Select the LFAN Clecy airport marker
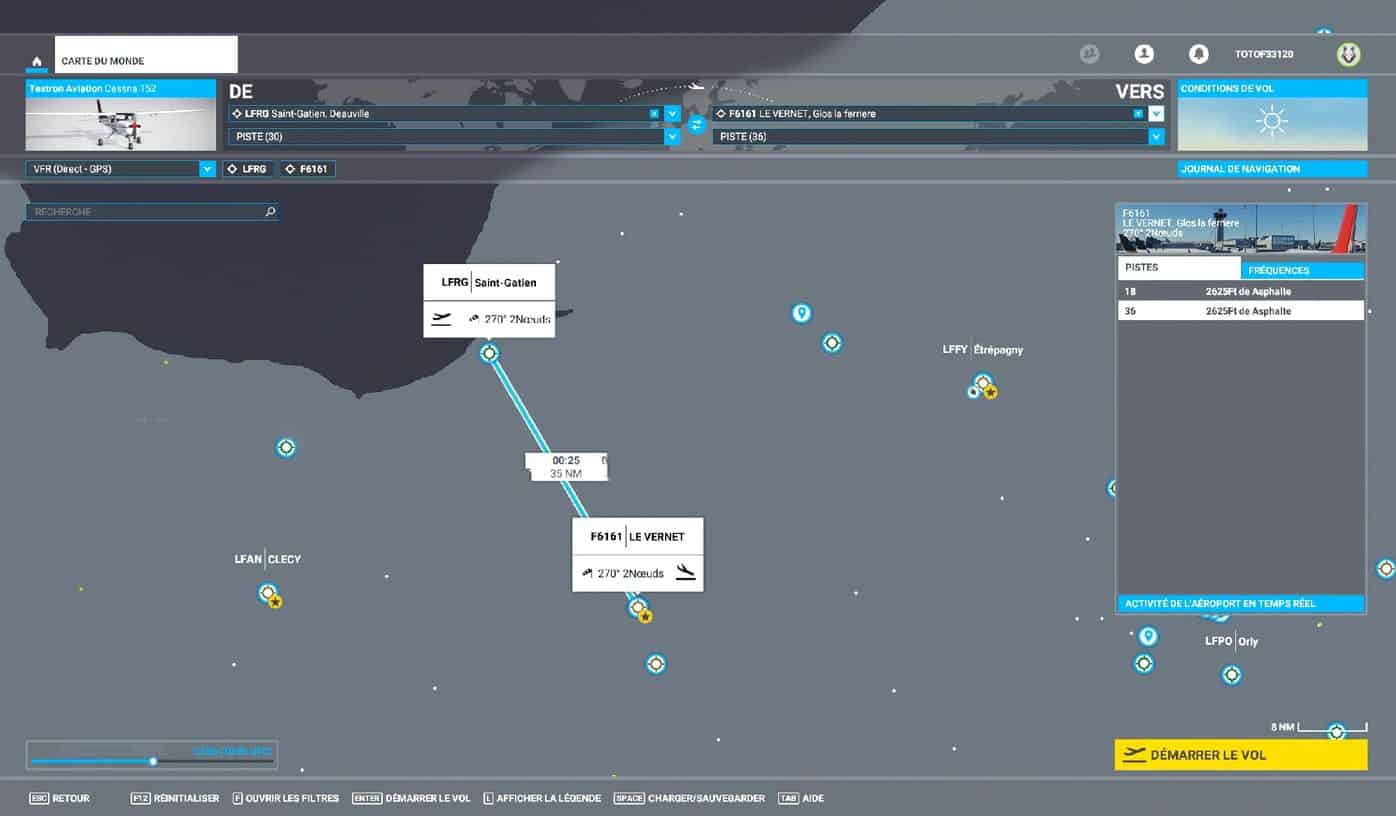This screenshot has height=816, width=1396. (x=267, y=593)
